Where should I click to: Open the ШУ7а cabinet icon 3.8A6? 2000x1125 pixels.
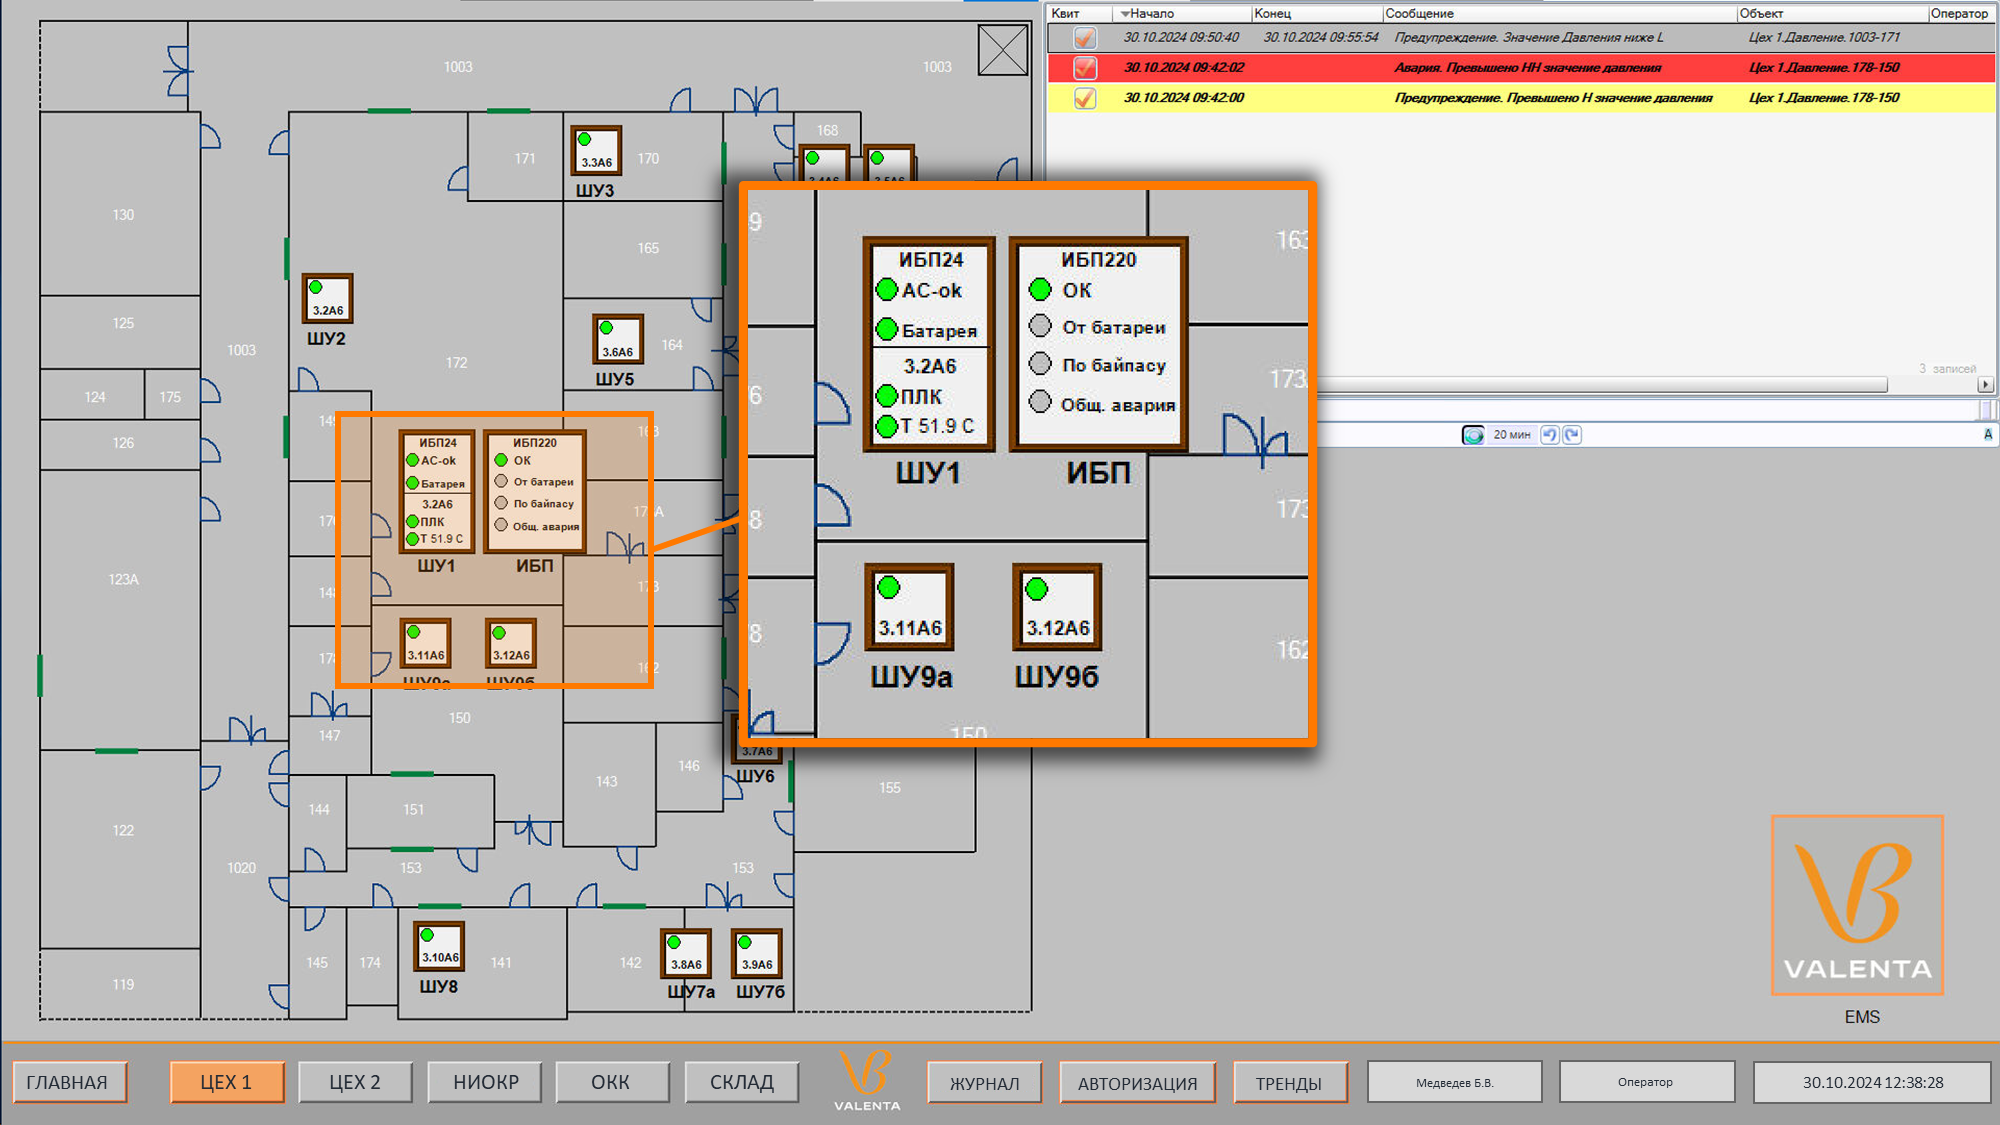tap(686, 953)
